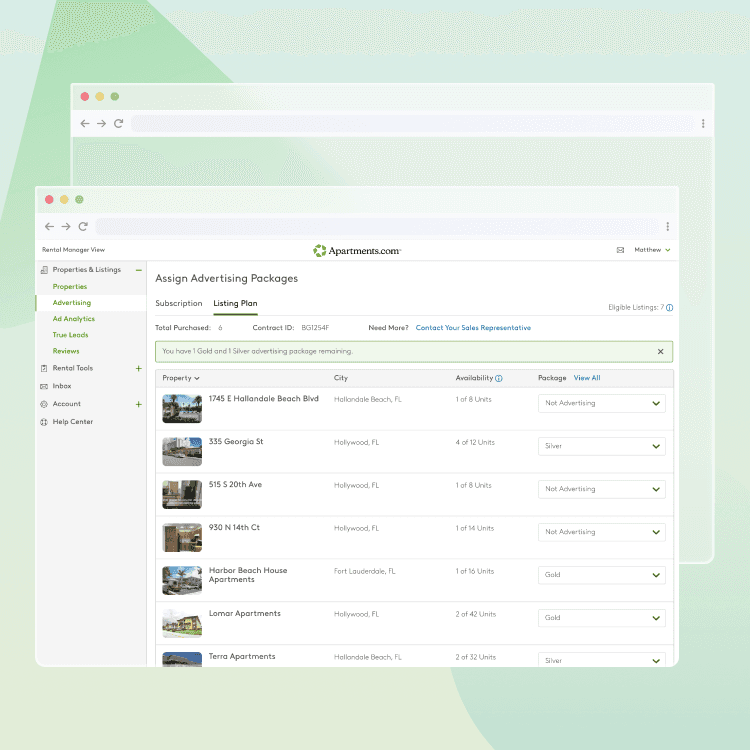
Task: Open 335 Georgia St property name
Action: tap(236, 441)
